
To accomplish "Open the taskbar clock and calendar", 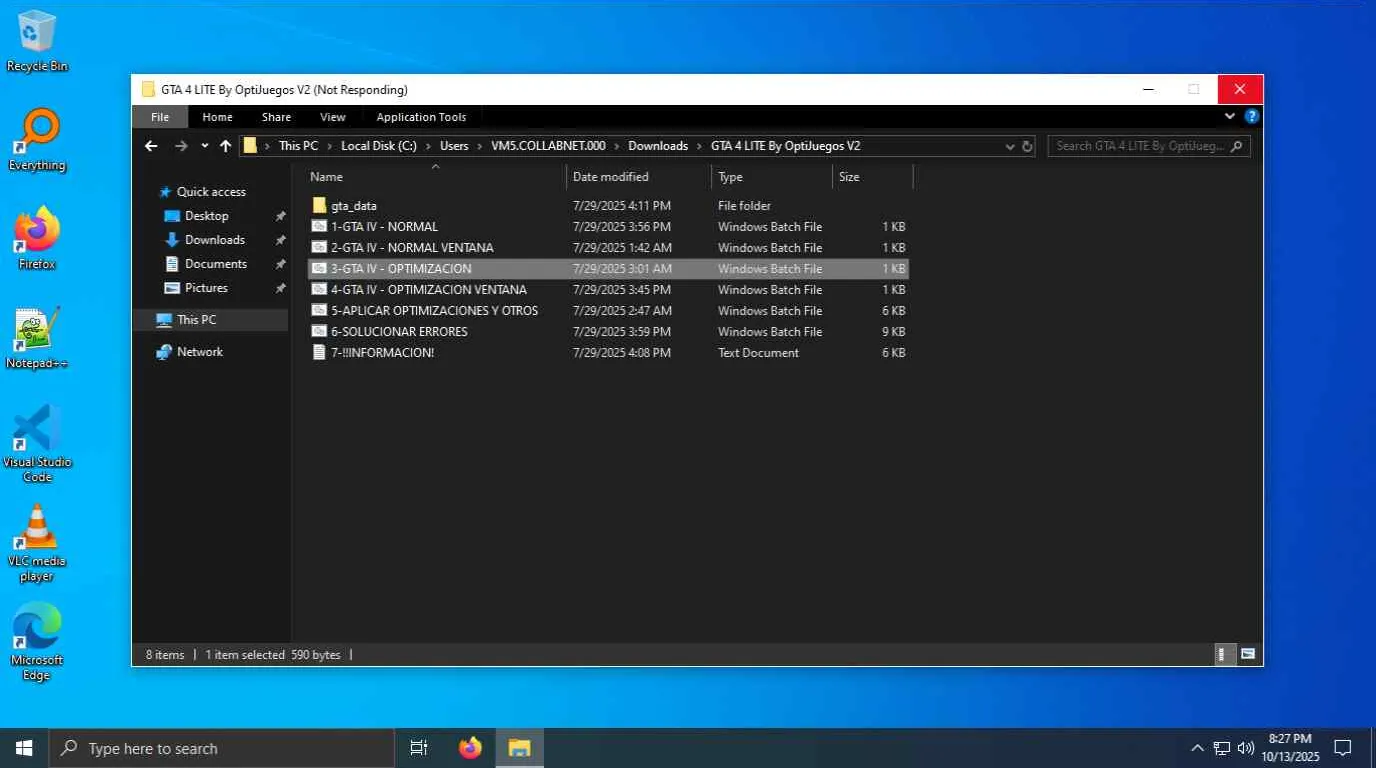I will [1290, 748].
